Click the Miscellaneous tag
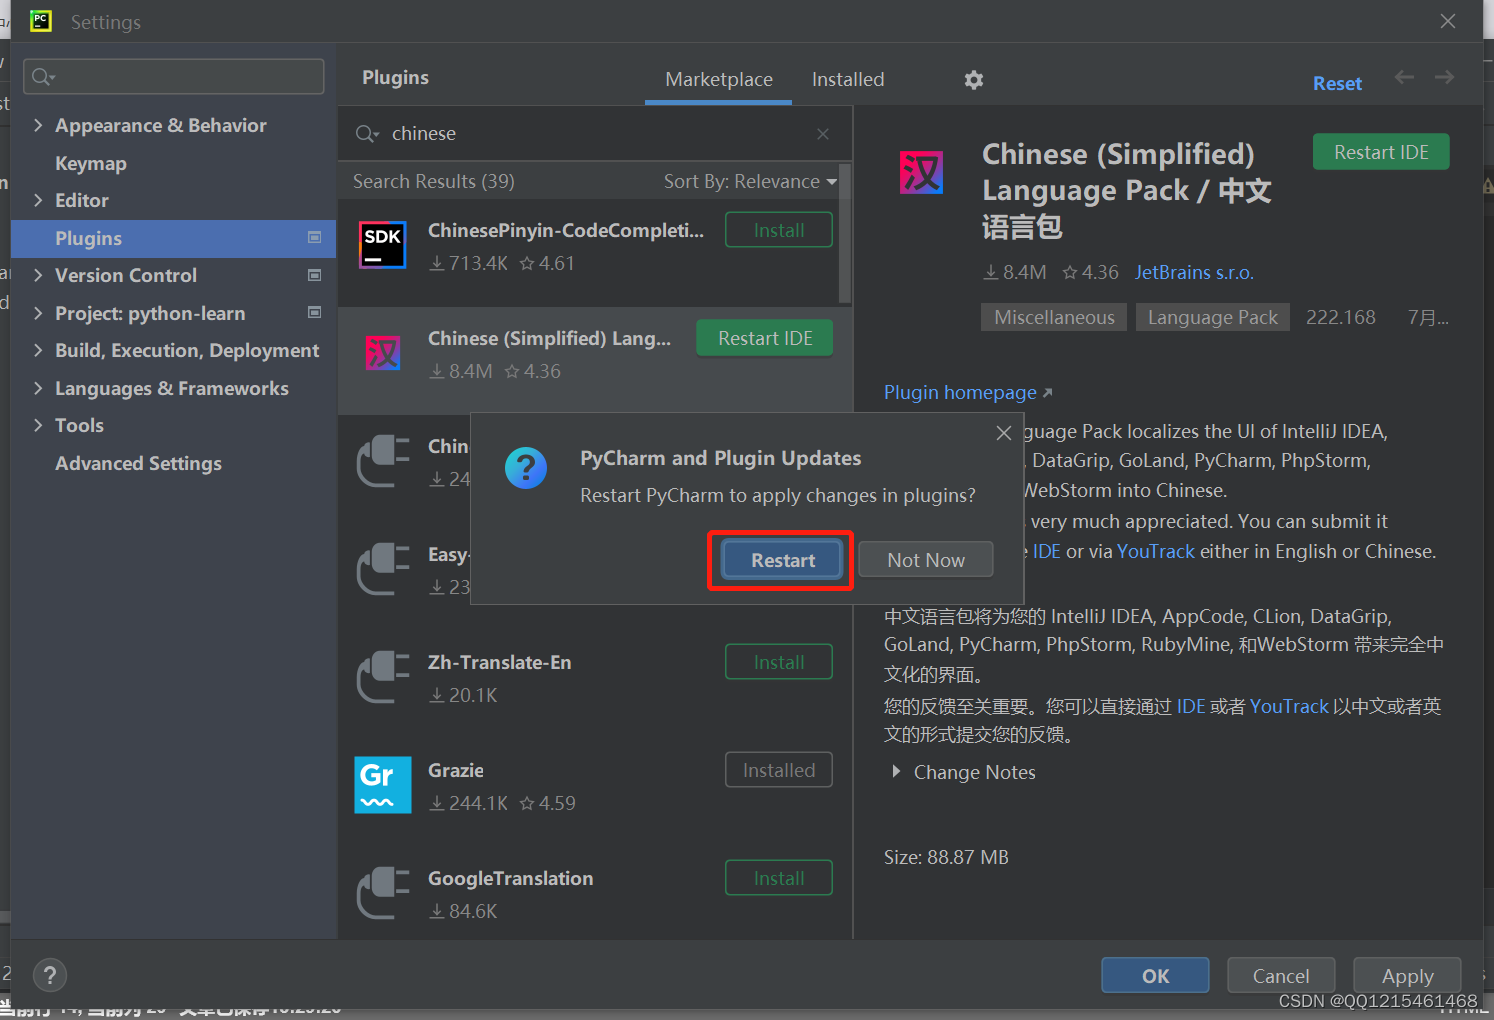The width and height of the screenshot is (1494, 1020). 1054,317
